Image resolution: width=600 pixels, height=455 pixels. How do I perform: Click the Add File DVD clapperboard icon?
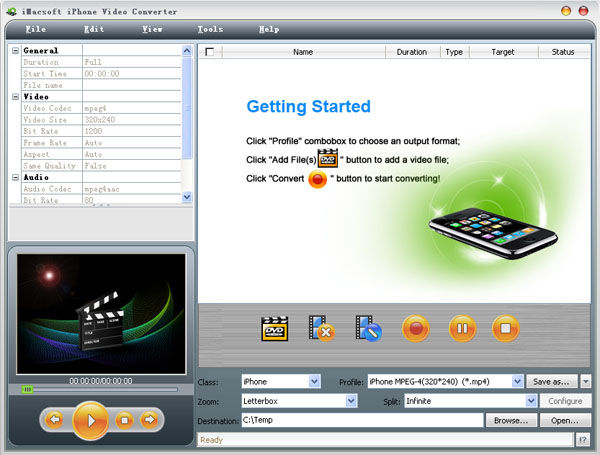pos(274,329)
